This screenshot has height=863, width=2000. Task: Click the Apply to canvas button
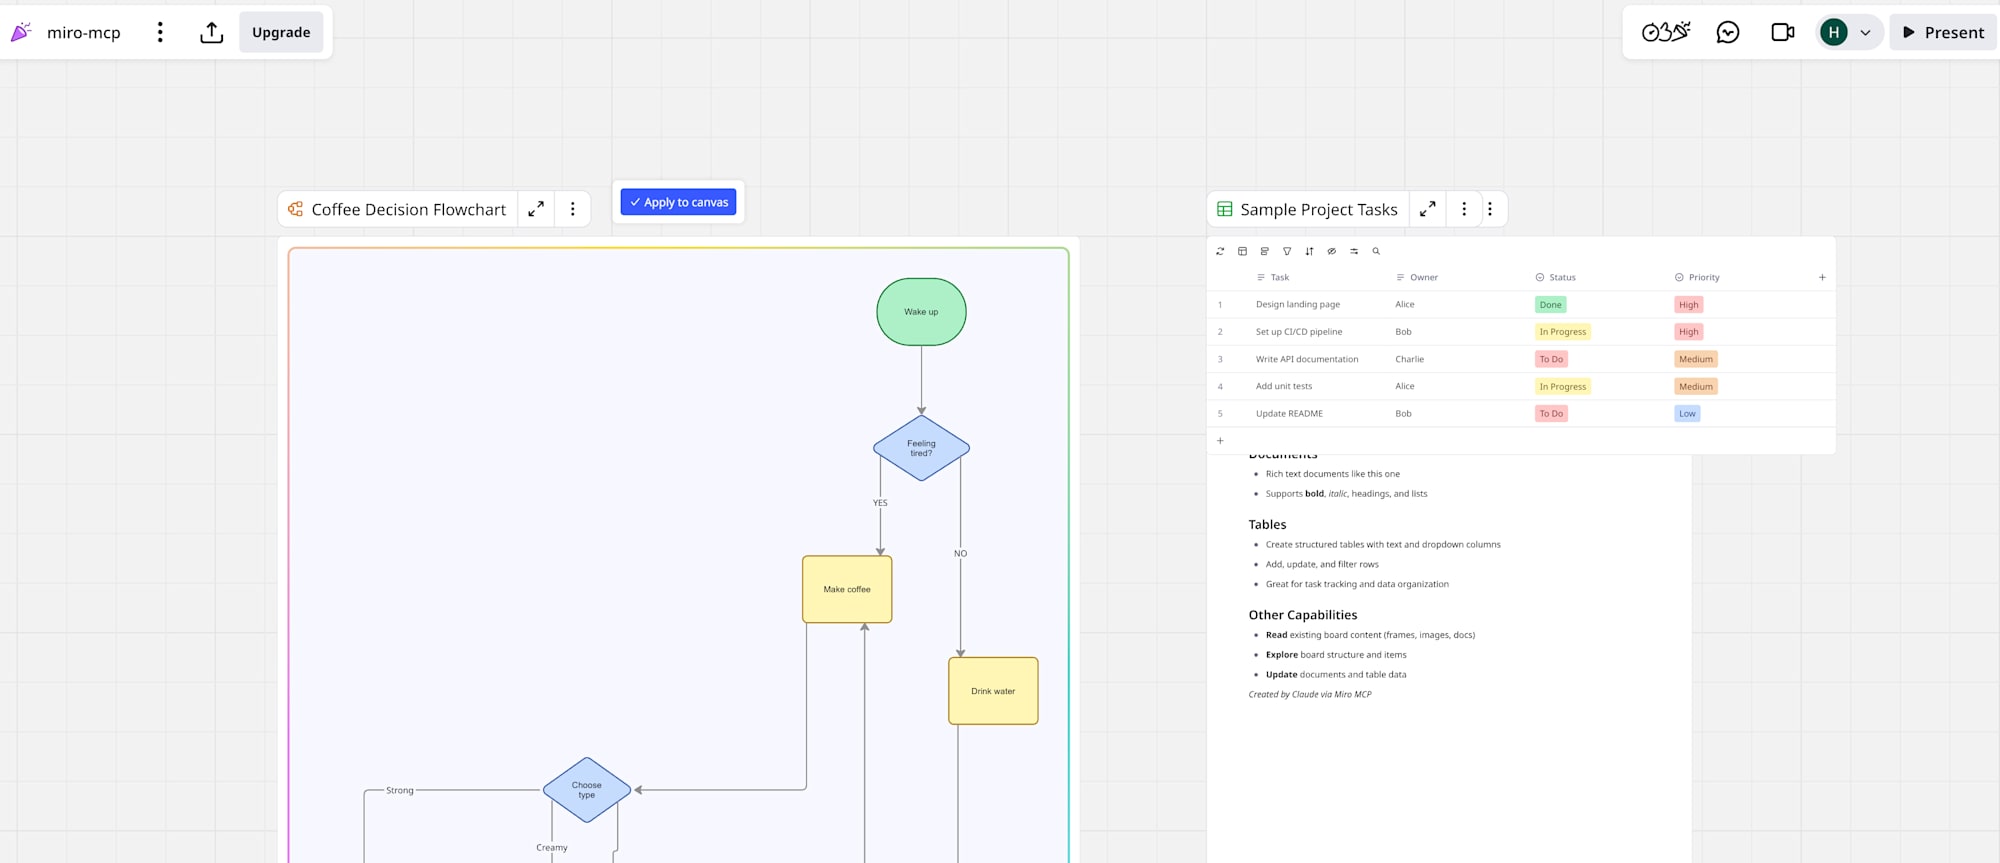point(678,202)
